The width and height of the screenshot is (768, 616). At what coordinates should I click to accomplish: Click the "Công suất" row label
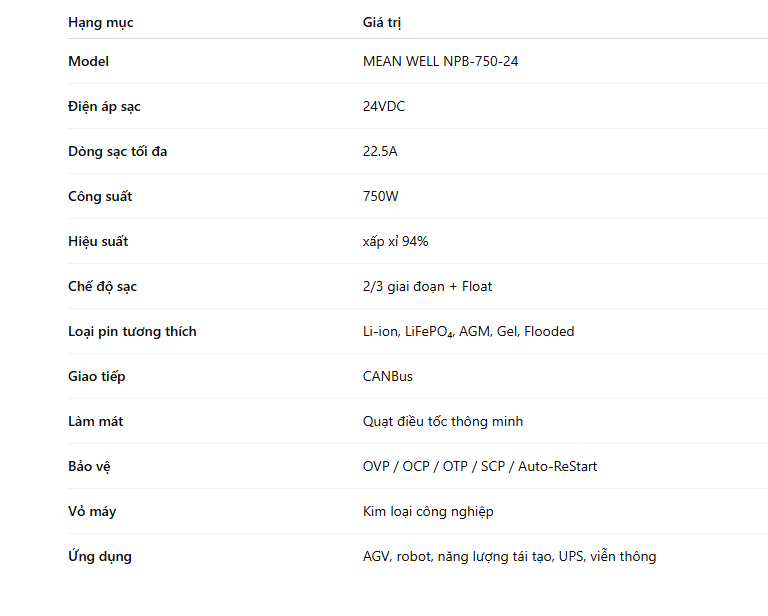pos(100,196)
